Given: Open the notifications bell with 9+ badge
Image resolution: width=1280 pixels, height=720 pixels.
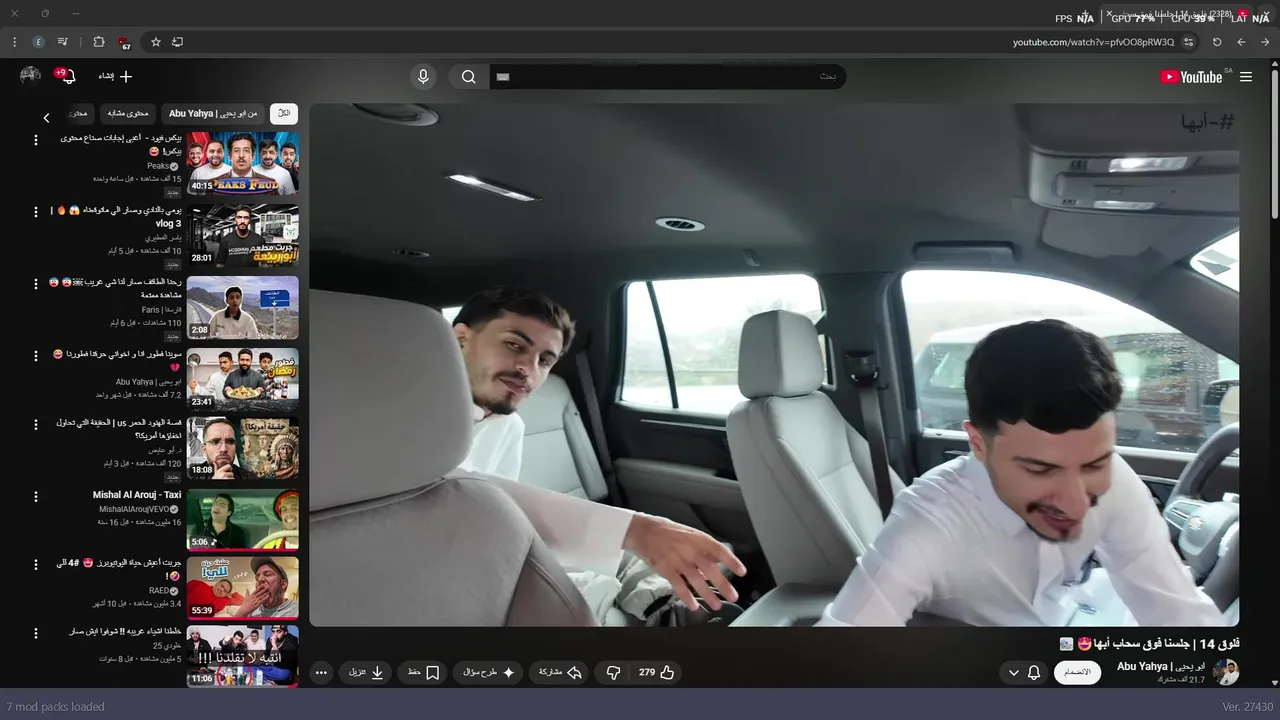Looking at the screenshot, I should pos(66,76).
